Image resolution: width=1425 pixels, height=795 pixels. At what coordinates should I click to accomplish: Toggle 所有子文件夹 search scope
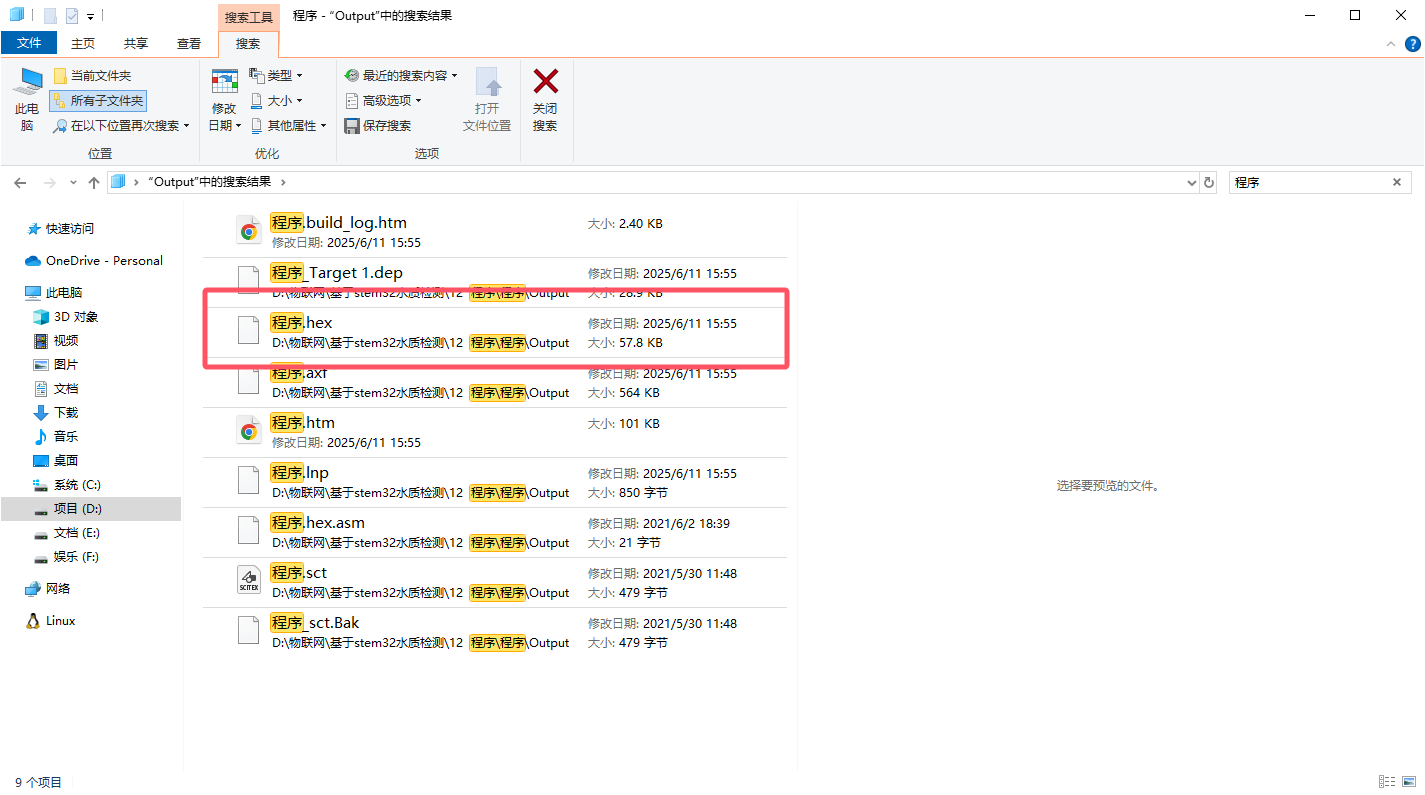pyautogui.click(x=98, y=100)
